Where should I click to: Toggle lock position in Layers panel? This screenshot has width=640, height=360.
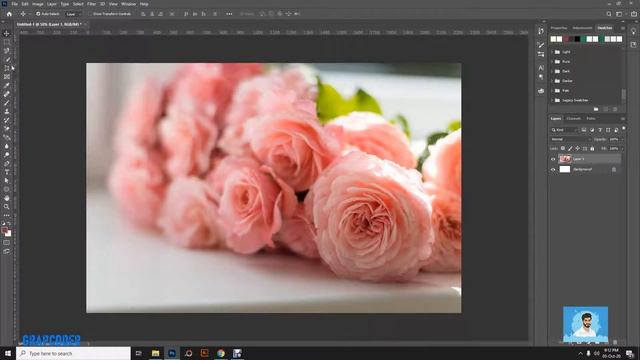[x=578, y=149]
